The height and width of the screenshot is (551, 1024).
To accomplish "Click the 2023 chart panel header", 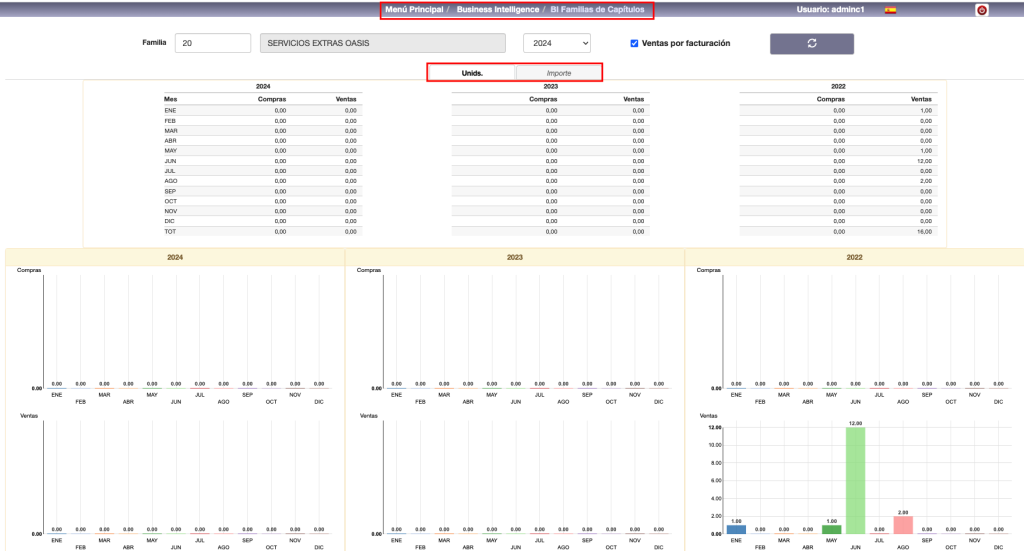I will point(514,257).
